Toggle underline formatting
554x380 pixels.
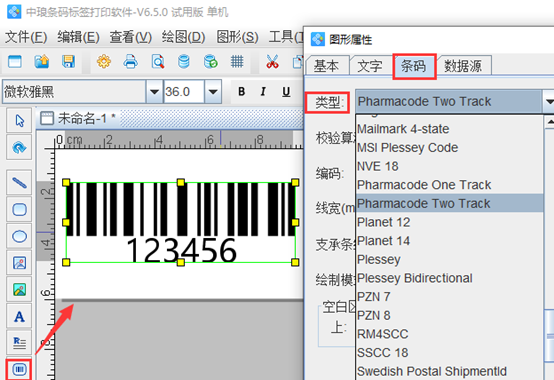click(286, 92)
